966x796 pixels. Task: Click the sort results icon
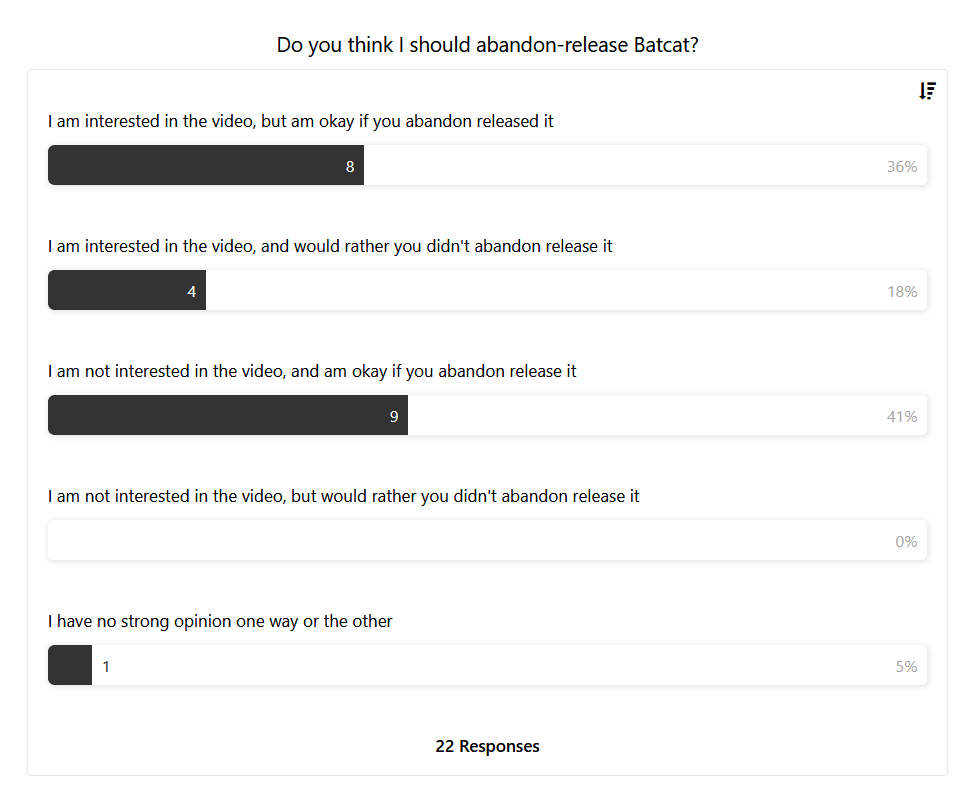[x=927, y=91]
